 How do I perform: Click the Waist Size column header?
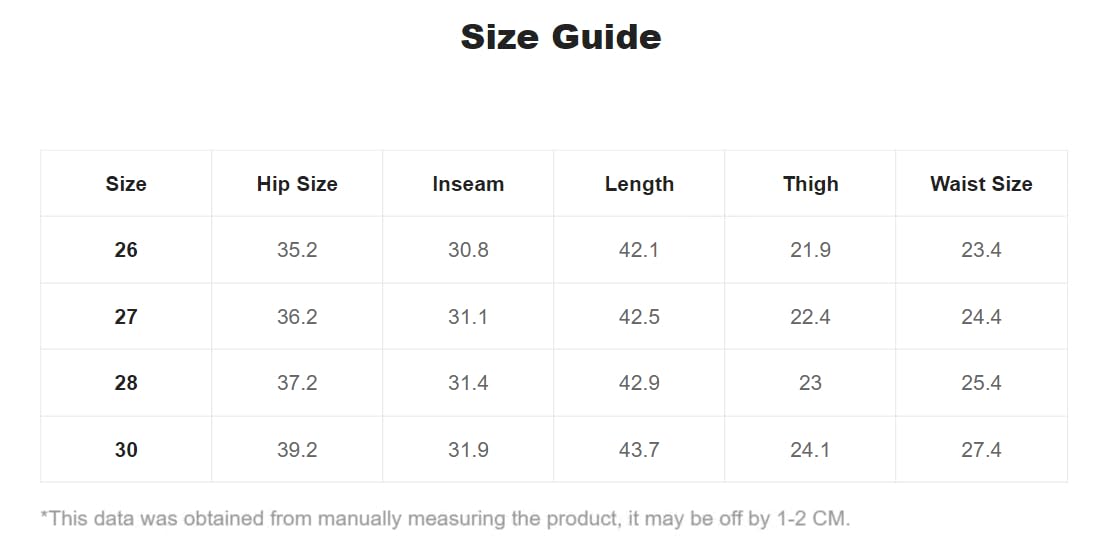point(981,184)
